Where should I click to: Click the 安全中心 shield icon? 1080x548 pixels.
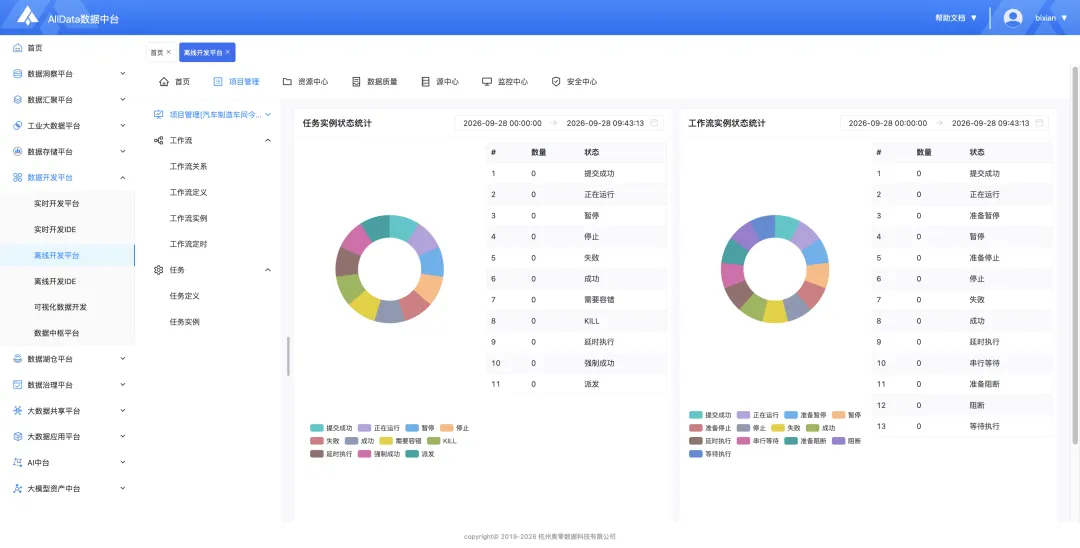click(556, 81)
